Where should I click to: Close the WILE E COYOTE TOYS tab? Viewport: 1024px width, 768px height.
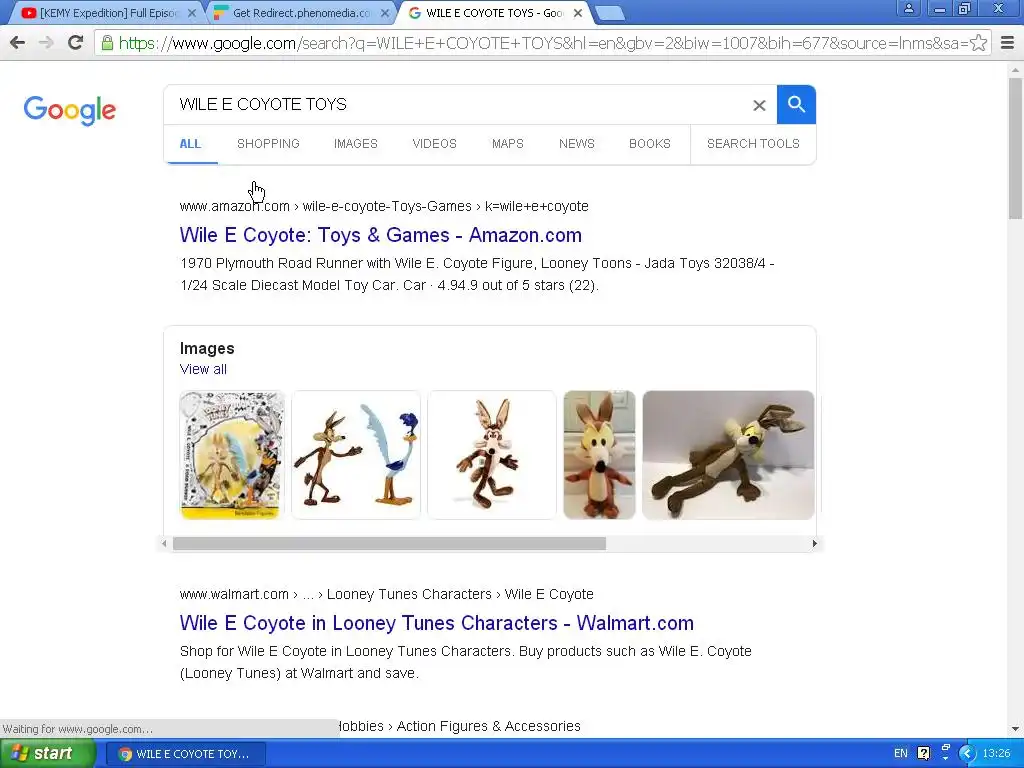point(578,13)
